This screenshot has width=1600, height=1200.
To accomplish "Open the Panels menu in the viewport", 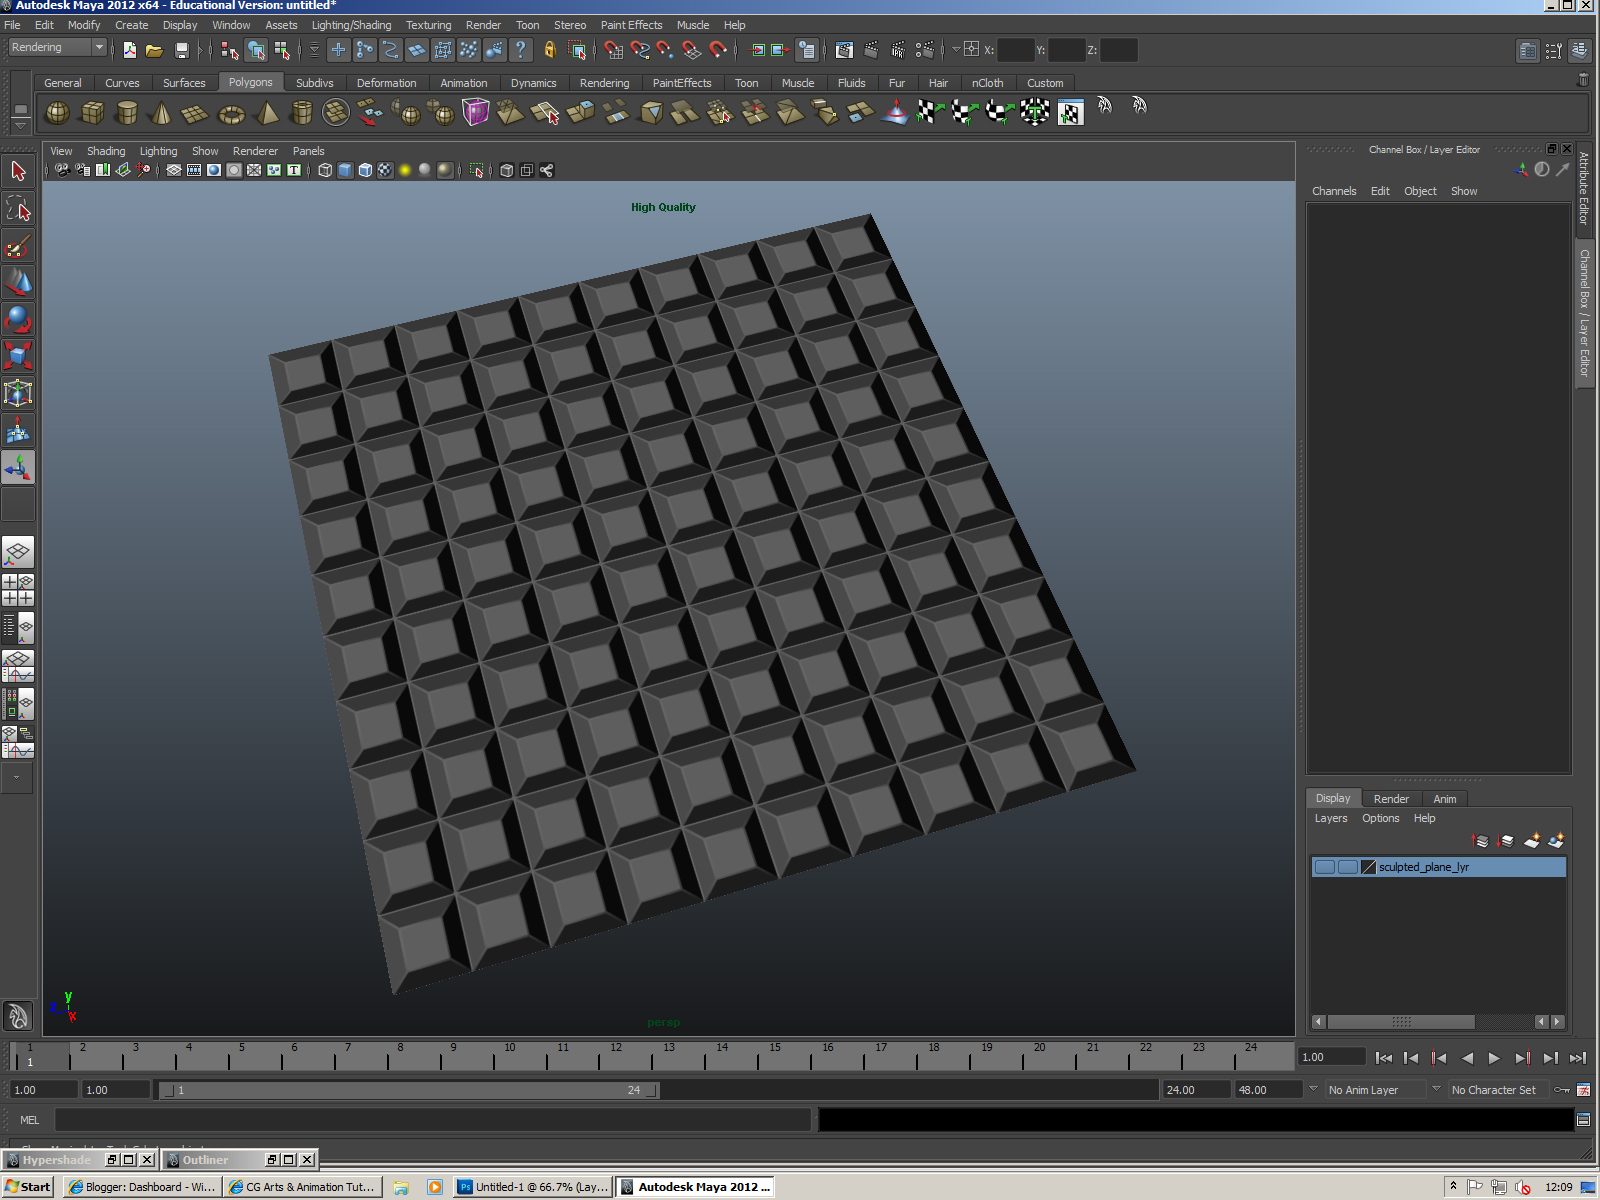I will coord(308,151).
